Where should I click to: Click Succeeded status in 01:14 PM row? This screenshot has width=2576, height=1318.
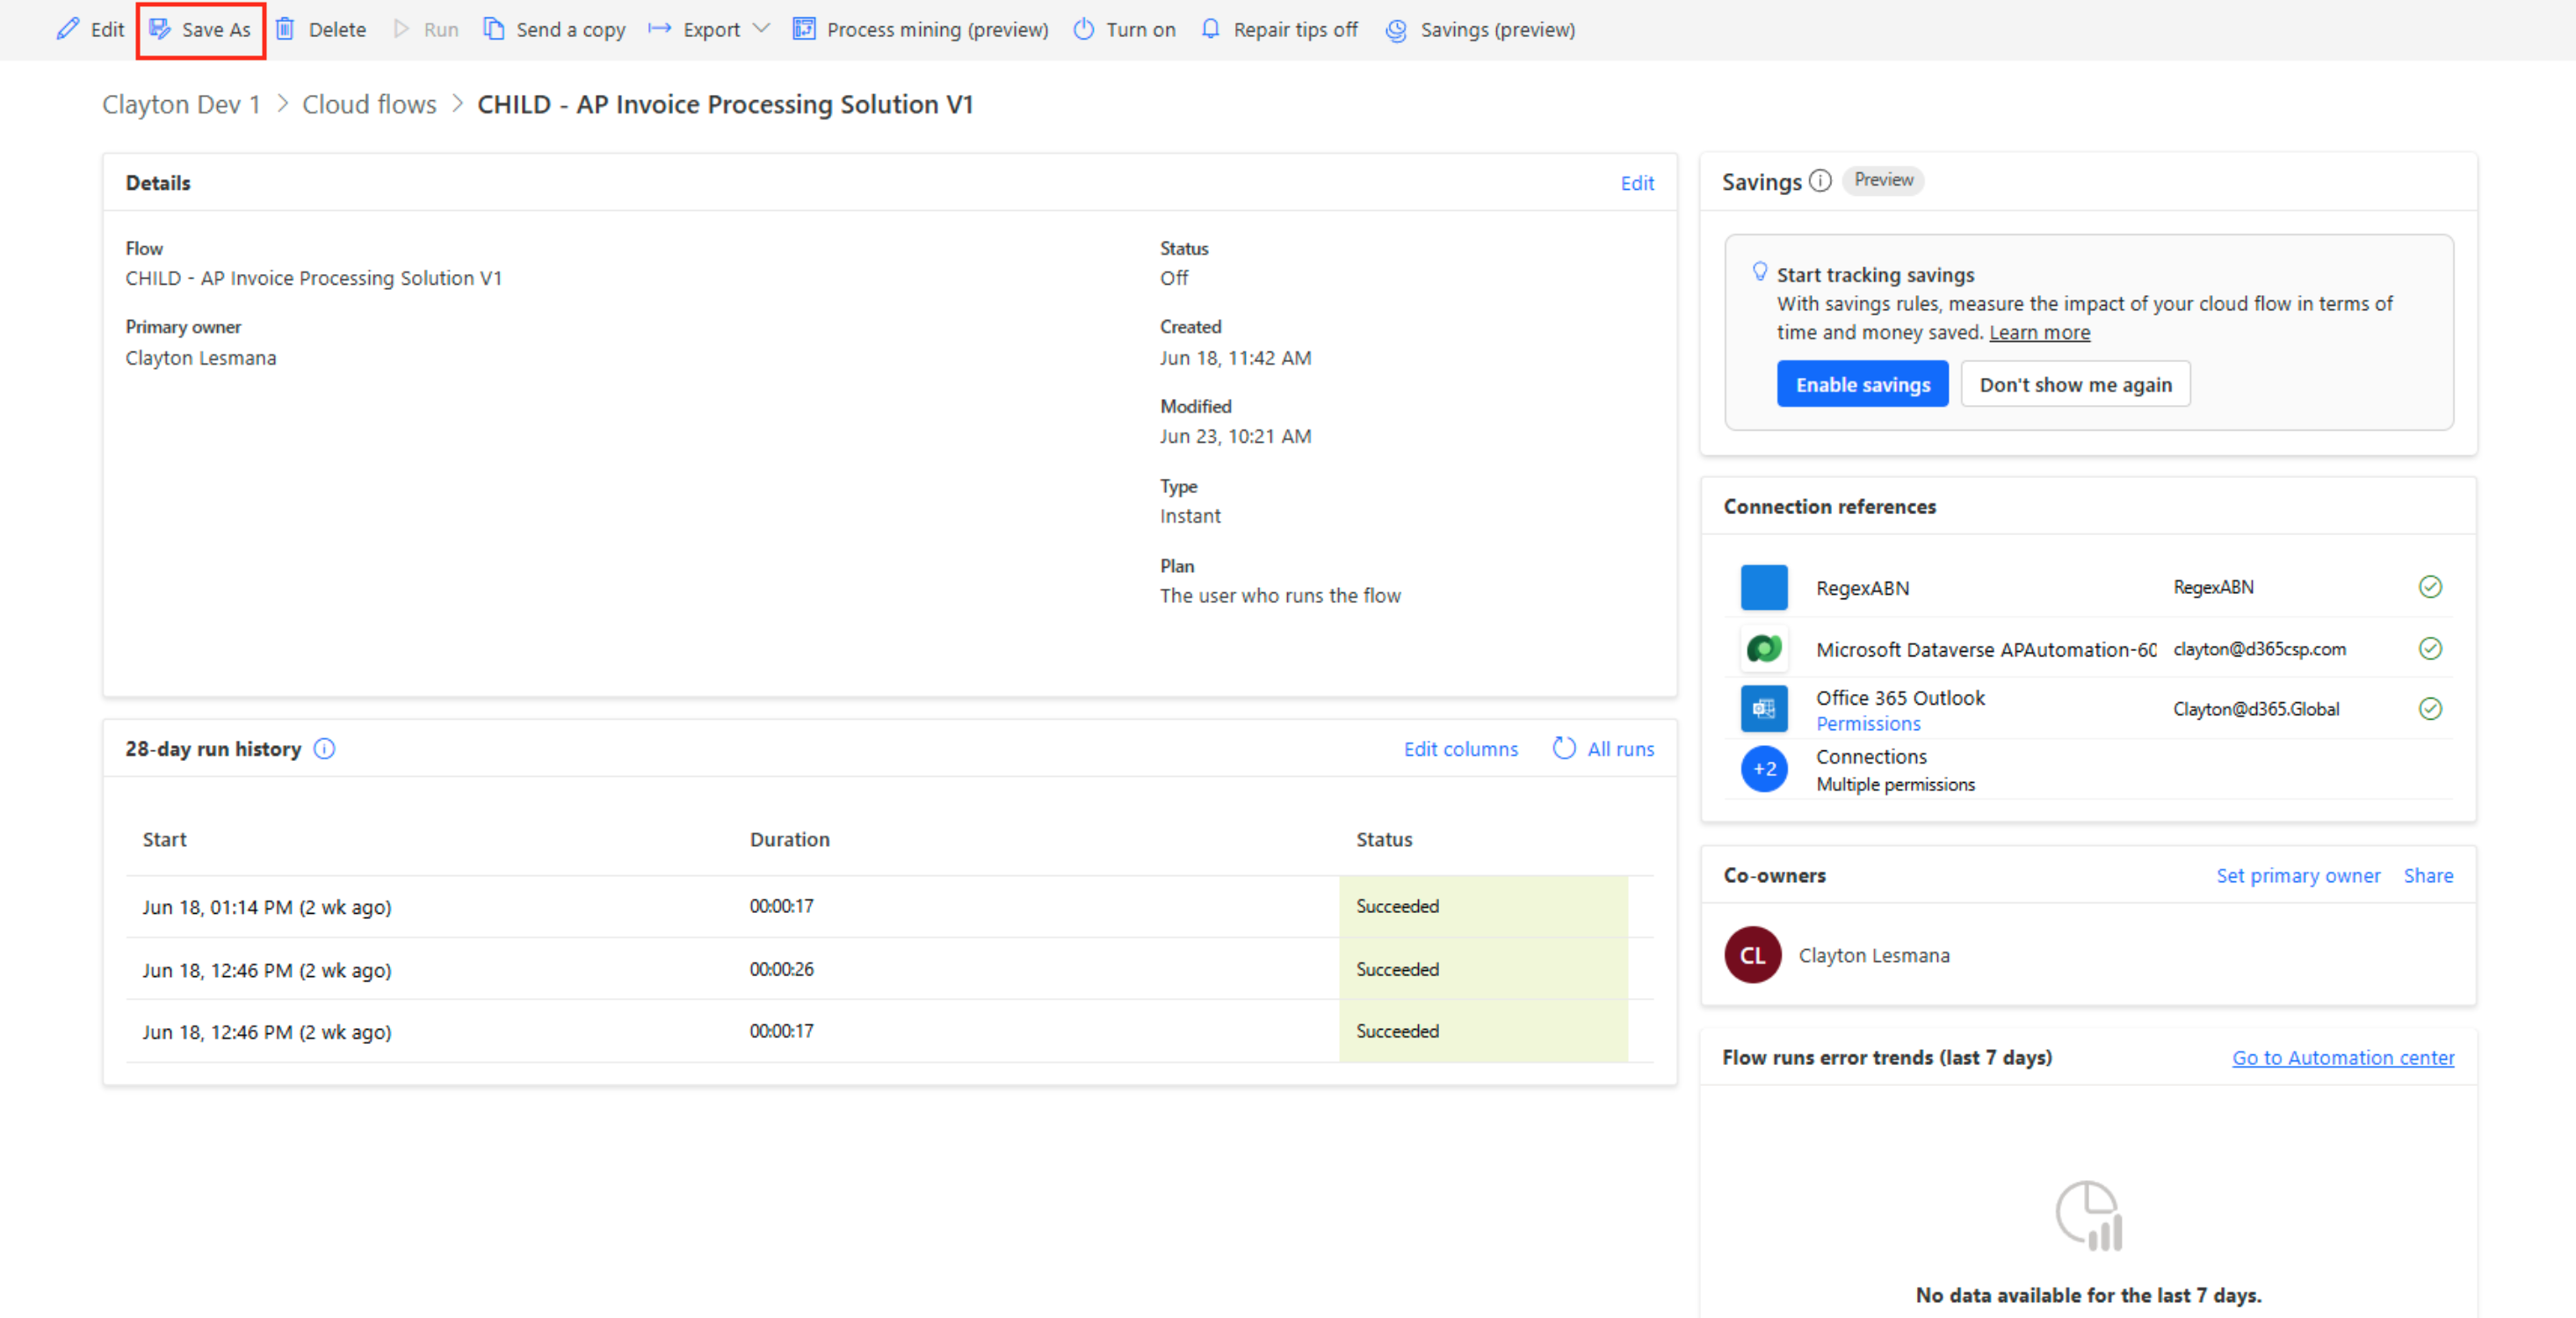pos(1397,906)
